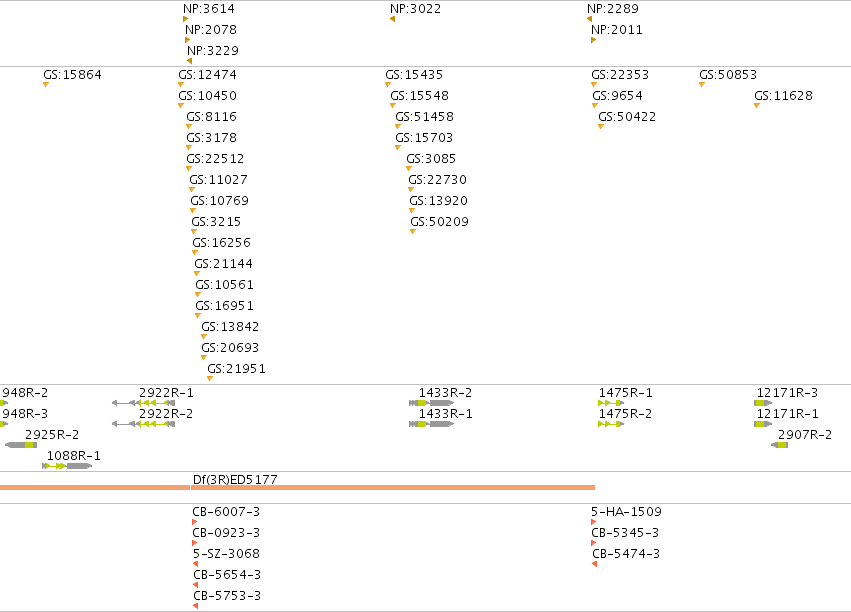Click the CB-5345-3 label
This screenshot has width=851, height=612.
coord(625,533)
